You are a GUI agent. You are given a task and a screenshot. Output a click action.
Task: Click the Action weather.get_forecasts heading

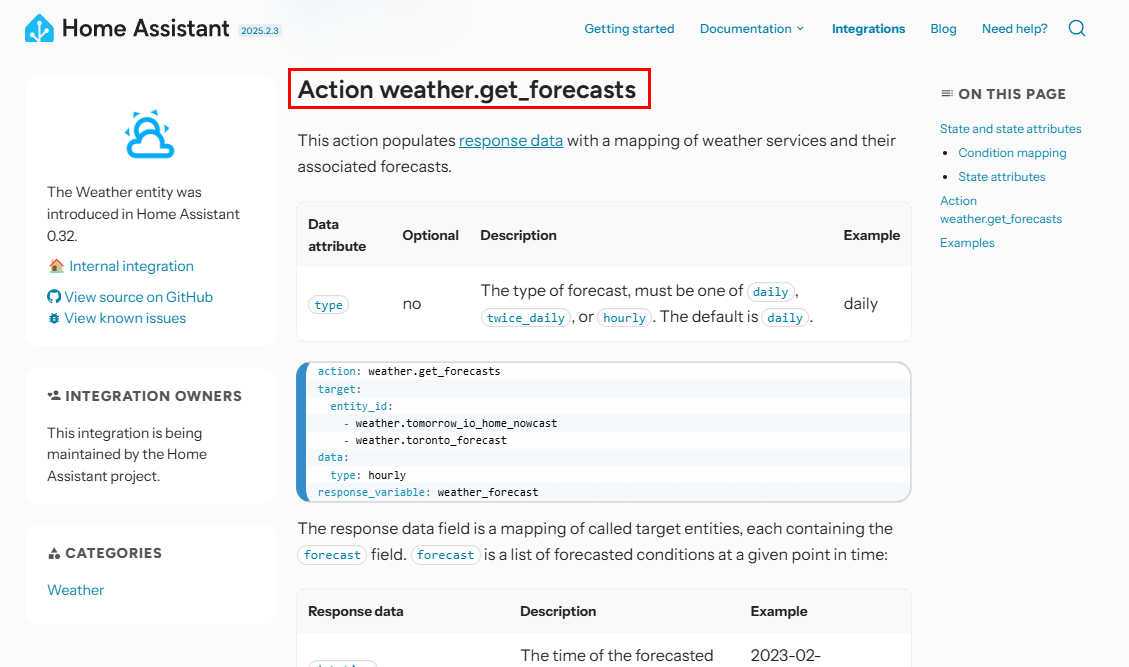coord(467,89)
